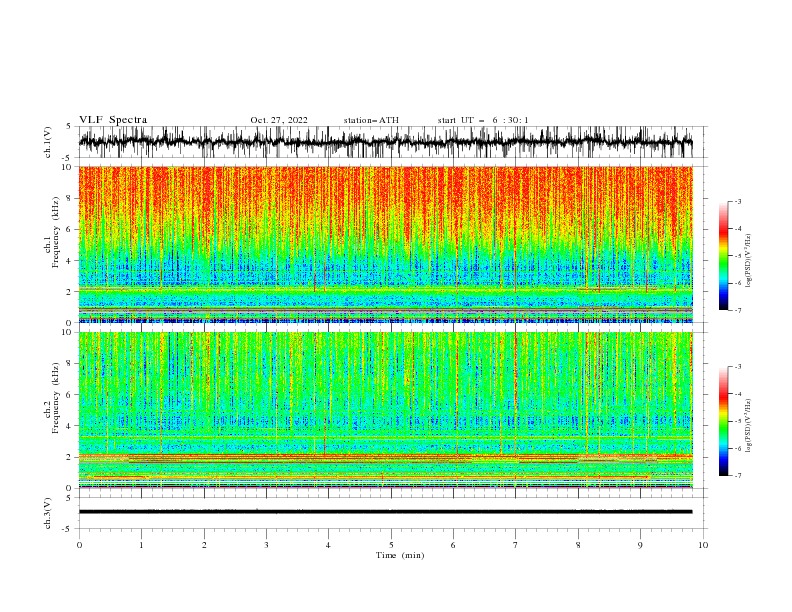Click the ch.1 spectrogram panel
The image size is (792, 612).
[385, 244]
